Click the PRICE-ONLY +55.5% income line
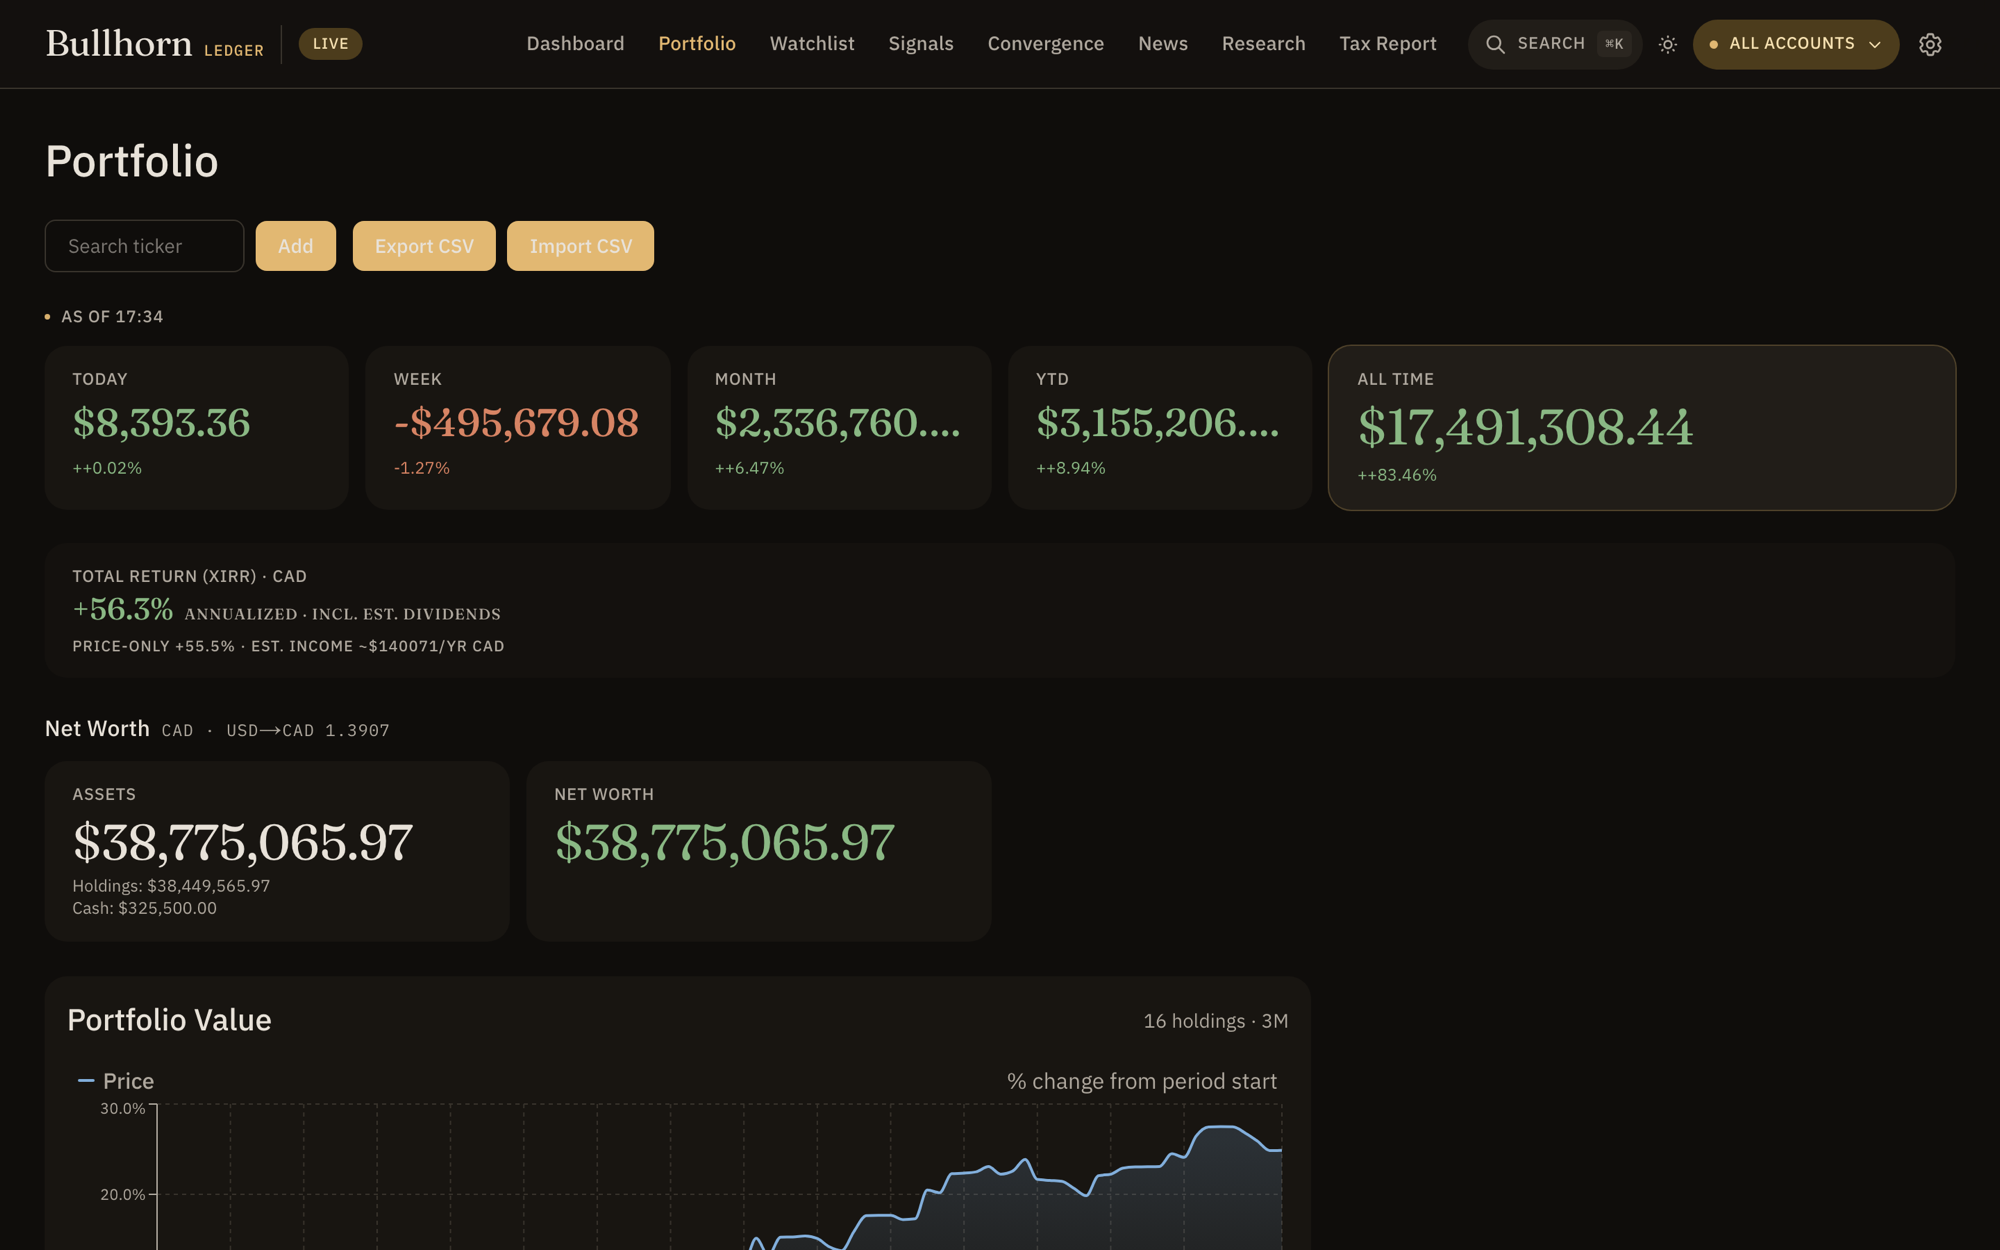The height and width of the screenshot is (1250, 2000). [x=288, y=646]
